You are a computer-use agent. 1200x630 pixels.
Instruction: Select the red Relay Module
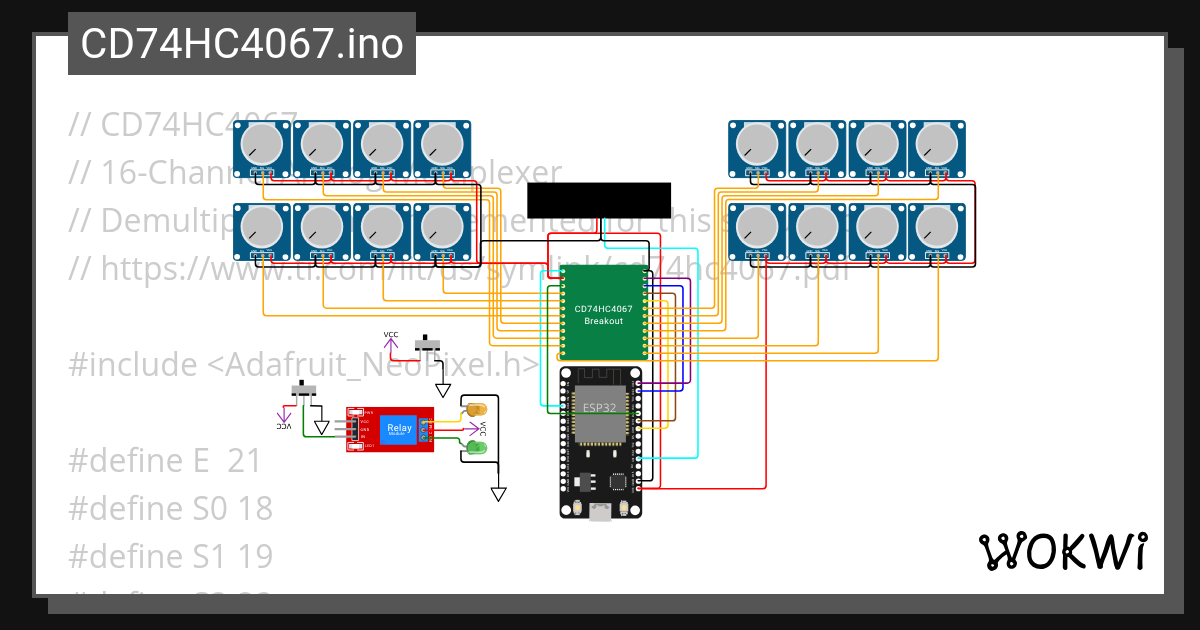[390, 430]
